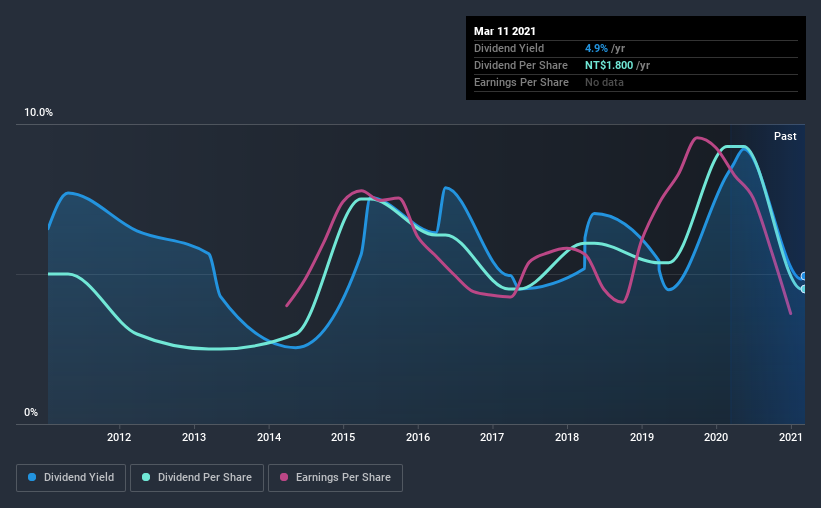The image size is (821, 508).
Task: Click the pink Earnings Per Share legend dot
Action: [x=284, y=477]
